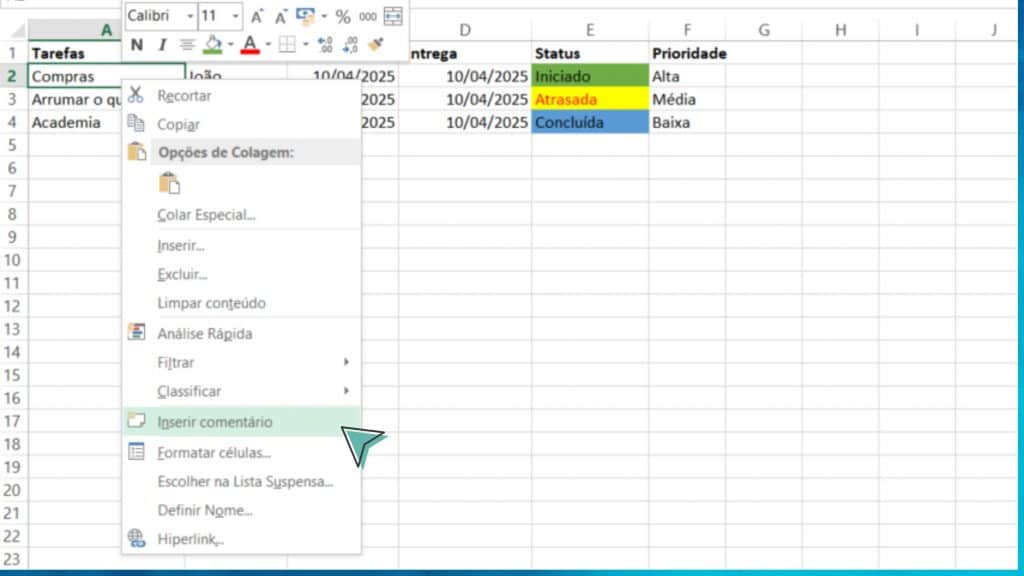Select the 10/04/2025 cell in Concluída row
This screenshot has width=1024, height=576.
(465, 122)
